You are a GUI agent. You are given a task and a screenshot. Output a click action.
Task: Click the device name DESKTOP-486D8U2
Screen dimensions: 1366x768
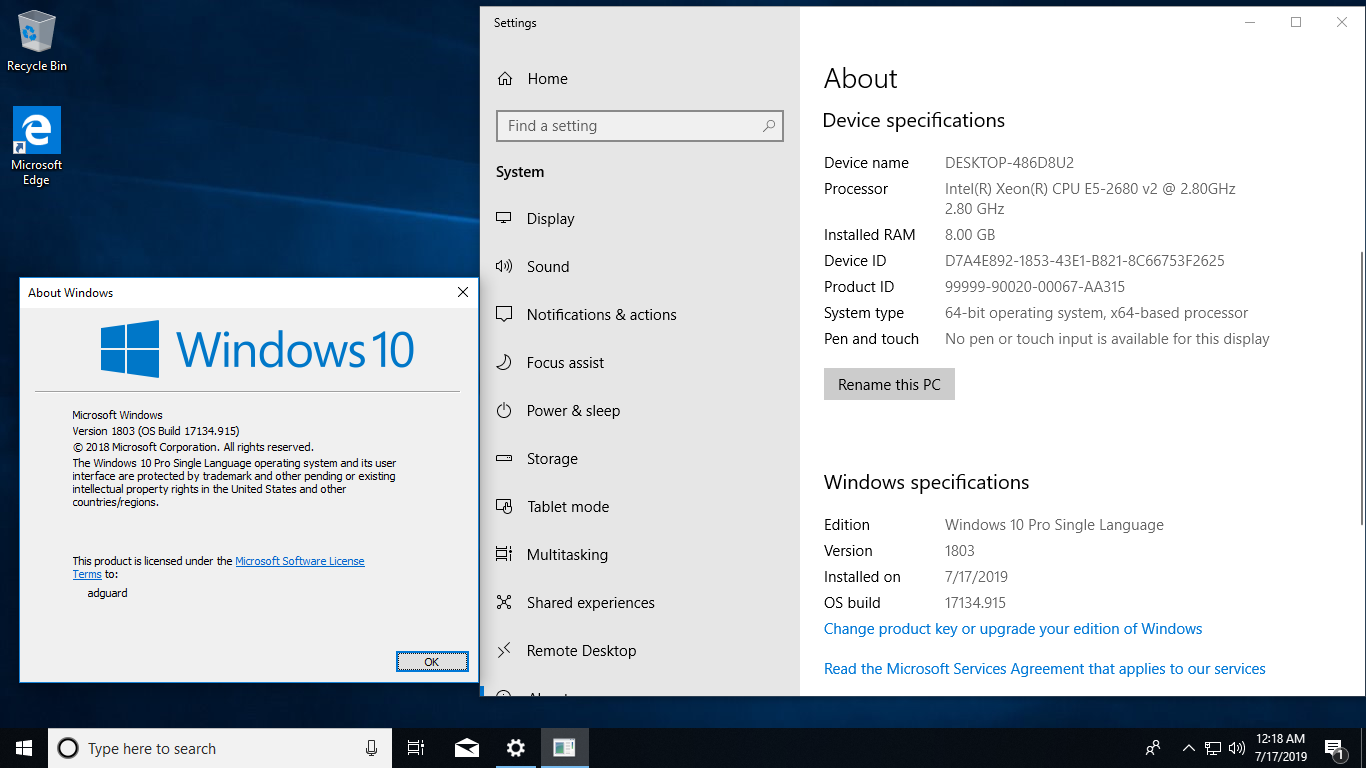[1009, 163]
